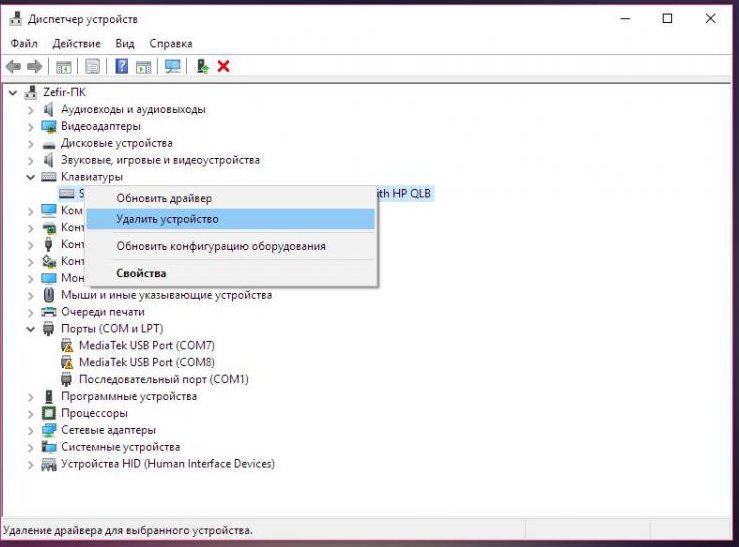
Task: Choose Удалить устройство from context menu
Action: (167, 219)
